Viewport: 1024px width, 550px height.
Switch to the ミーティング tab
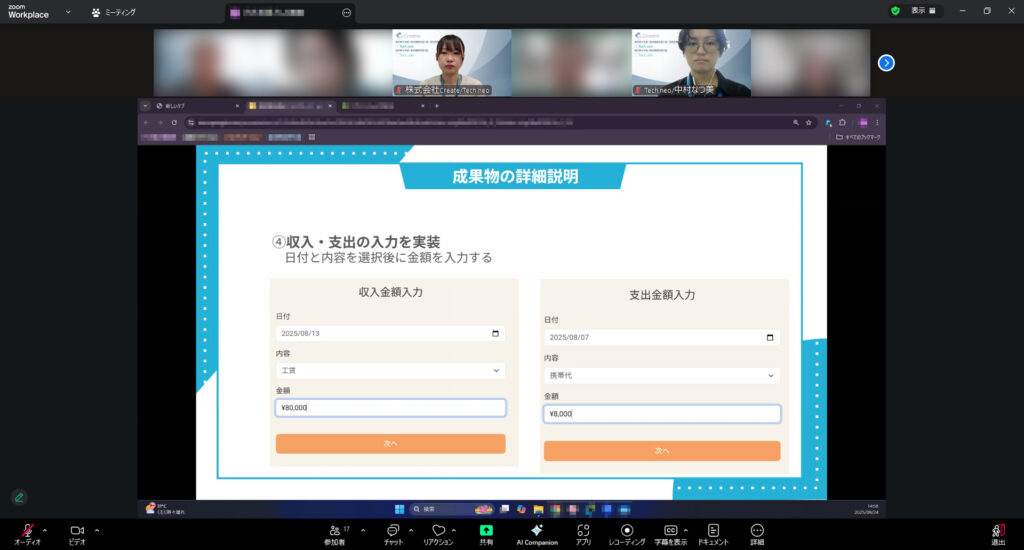click(113, 12)
